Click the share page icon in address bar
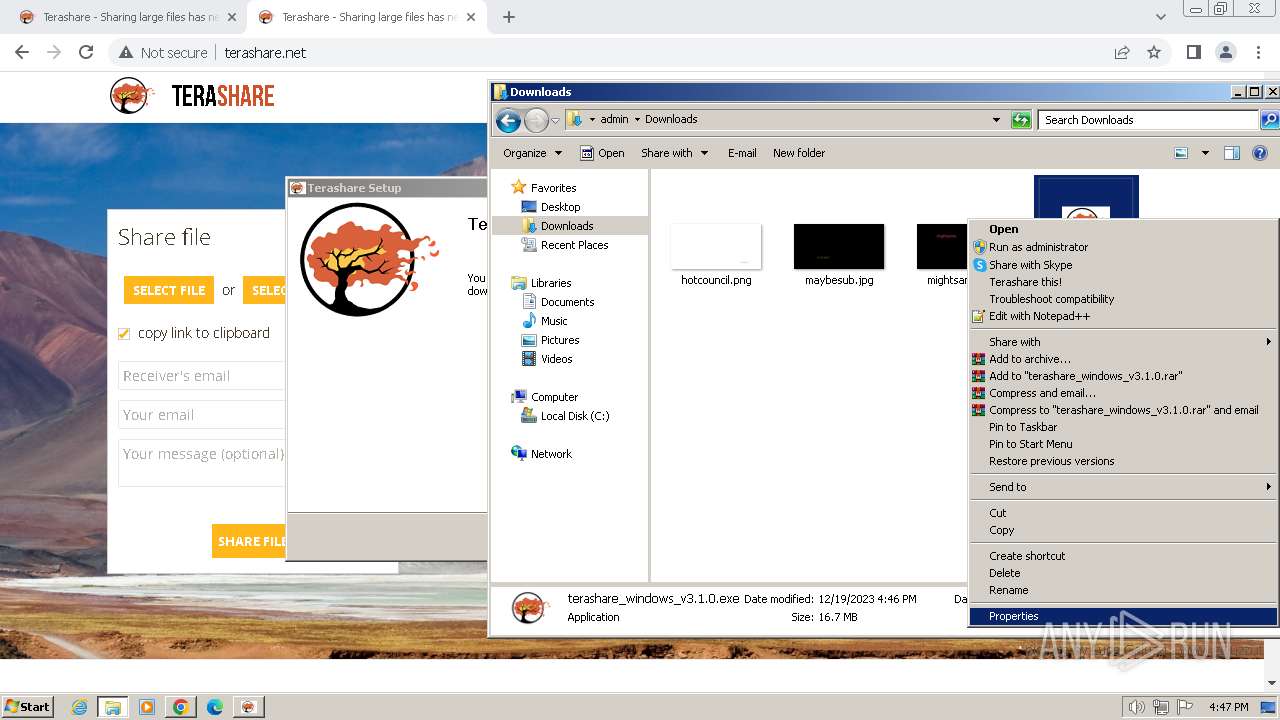The height and width of the screenshot is (720, 1280). (1122, 52)
